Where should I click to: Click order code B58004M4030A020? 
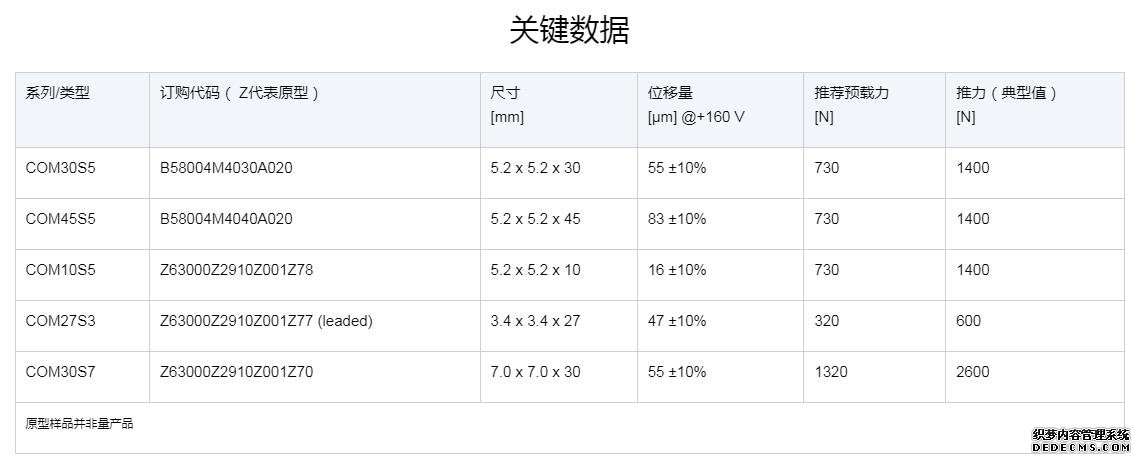pyautogui.click(x=226, y=168)
